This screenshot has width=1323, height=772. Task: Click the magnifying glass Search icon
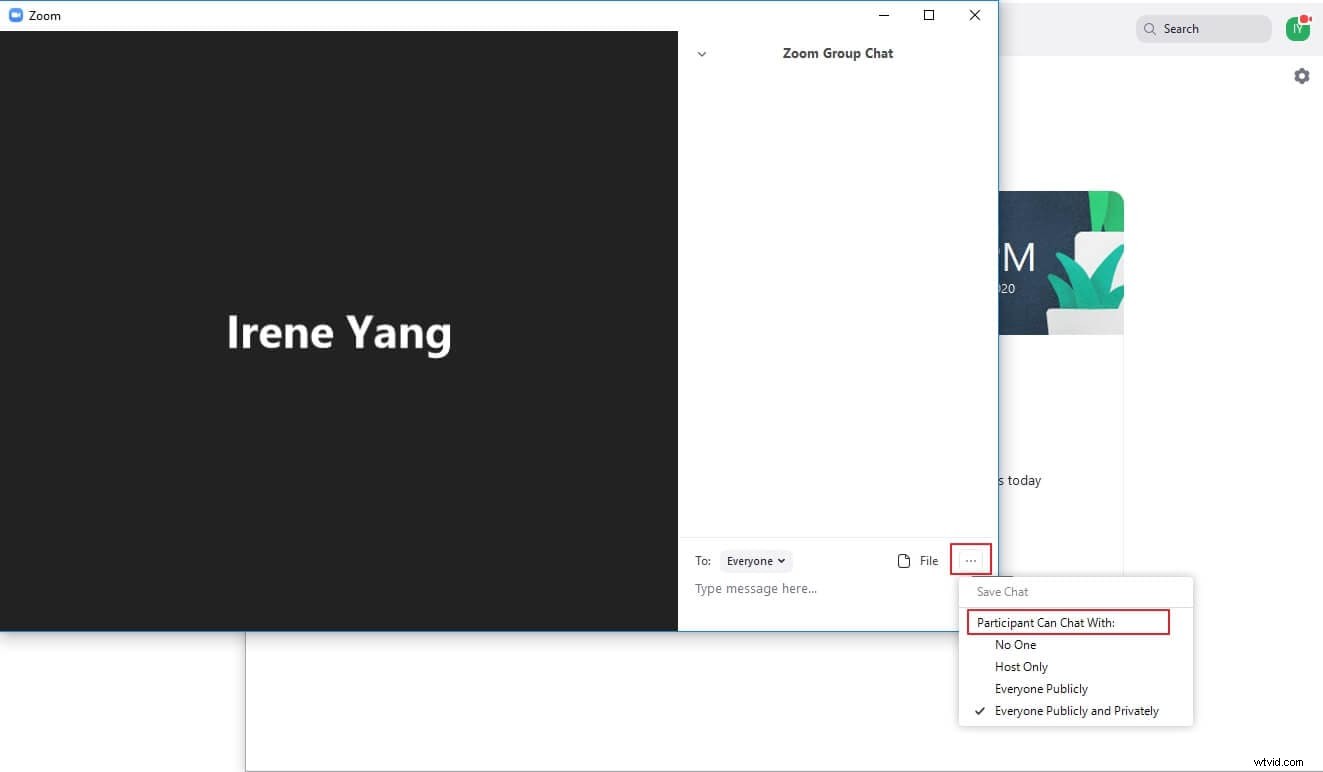[x=1148, y=29]
